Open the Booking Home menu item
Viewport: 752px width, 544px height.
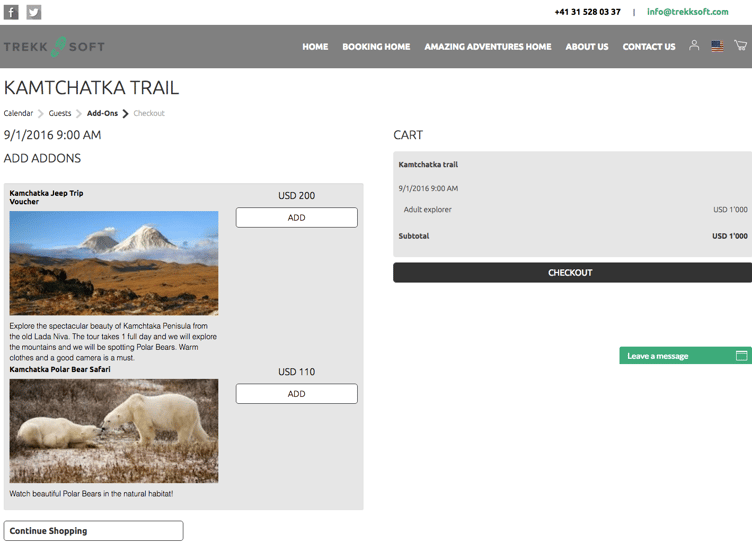click(x=376, y=47)
